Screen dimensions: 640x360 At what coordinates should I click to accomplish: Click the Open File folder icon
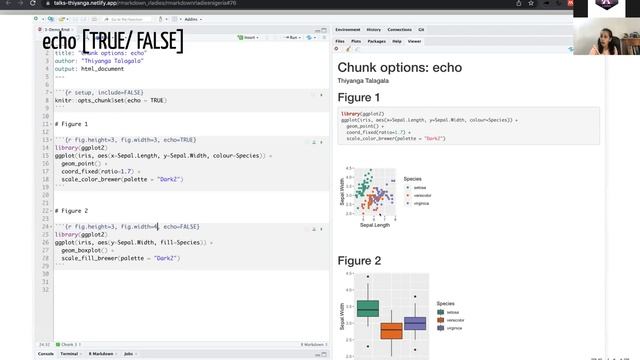tap(62, 19)
